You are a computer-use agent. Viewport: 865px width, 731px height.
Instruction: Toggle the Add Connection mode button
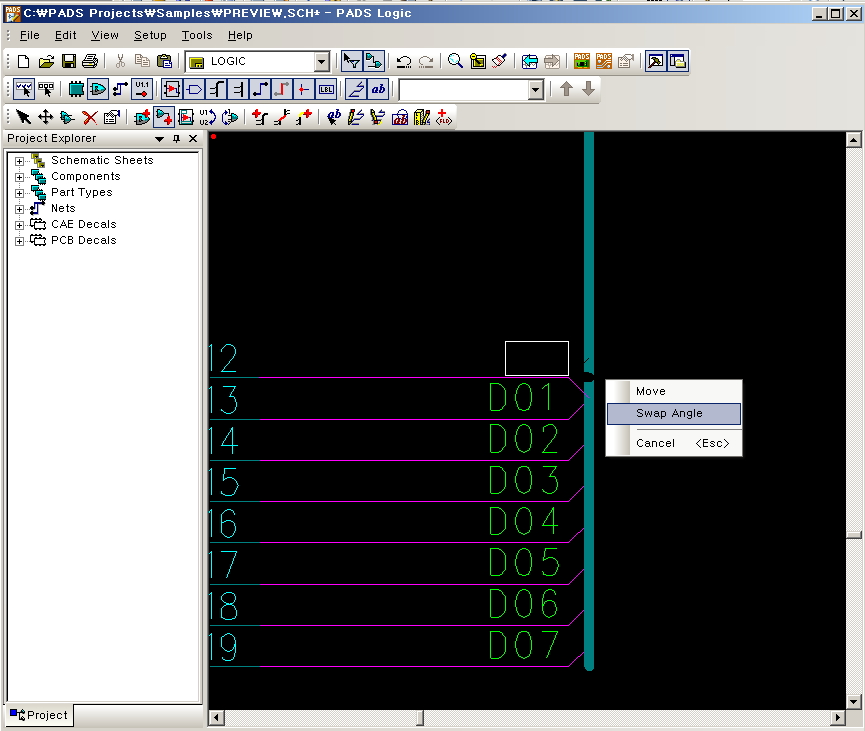click(x=164, y=117)
